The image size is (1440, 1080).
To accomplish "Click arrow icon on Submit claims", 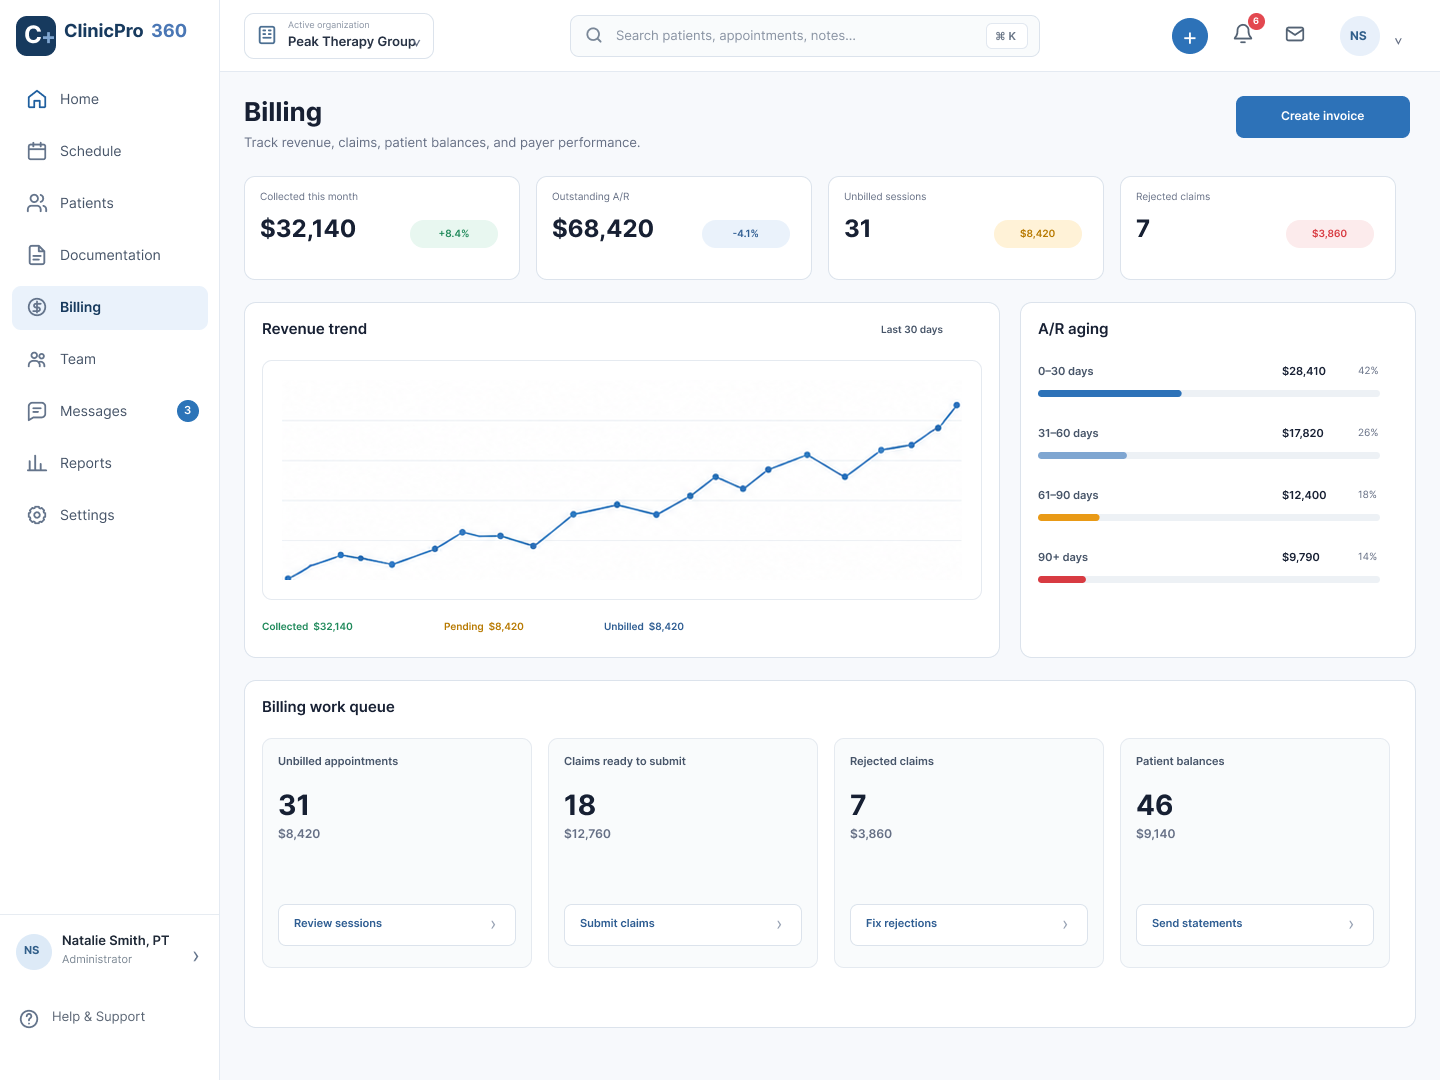I will 779,925.
